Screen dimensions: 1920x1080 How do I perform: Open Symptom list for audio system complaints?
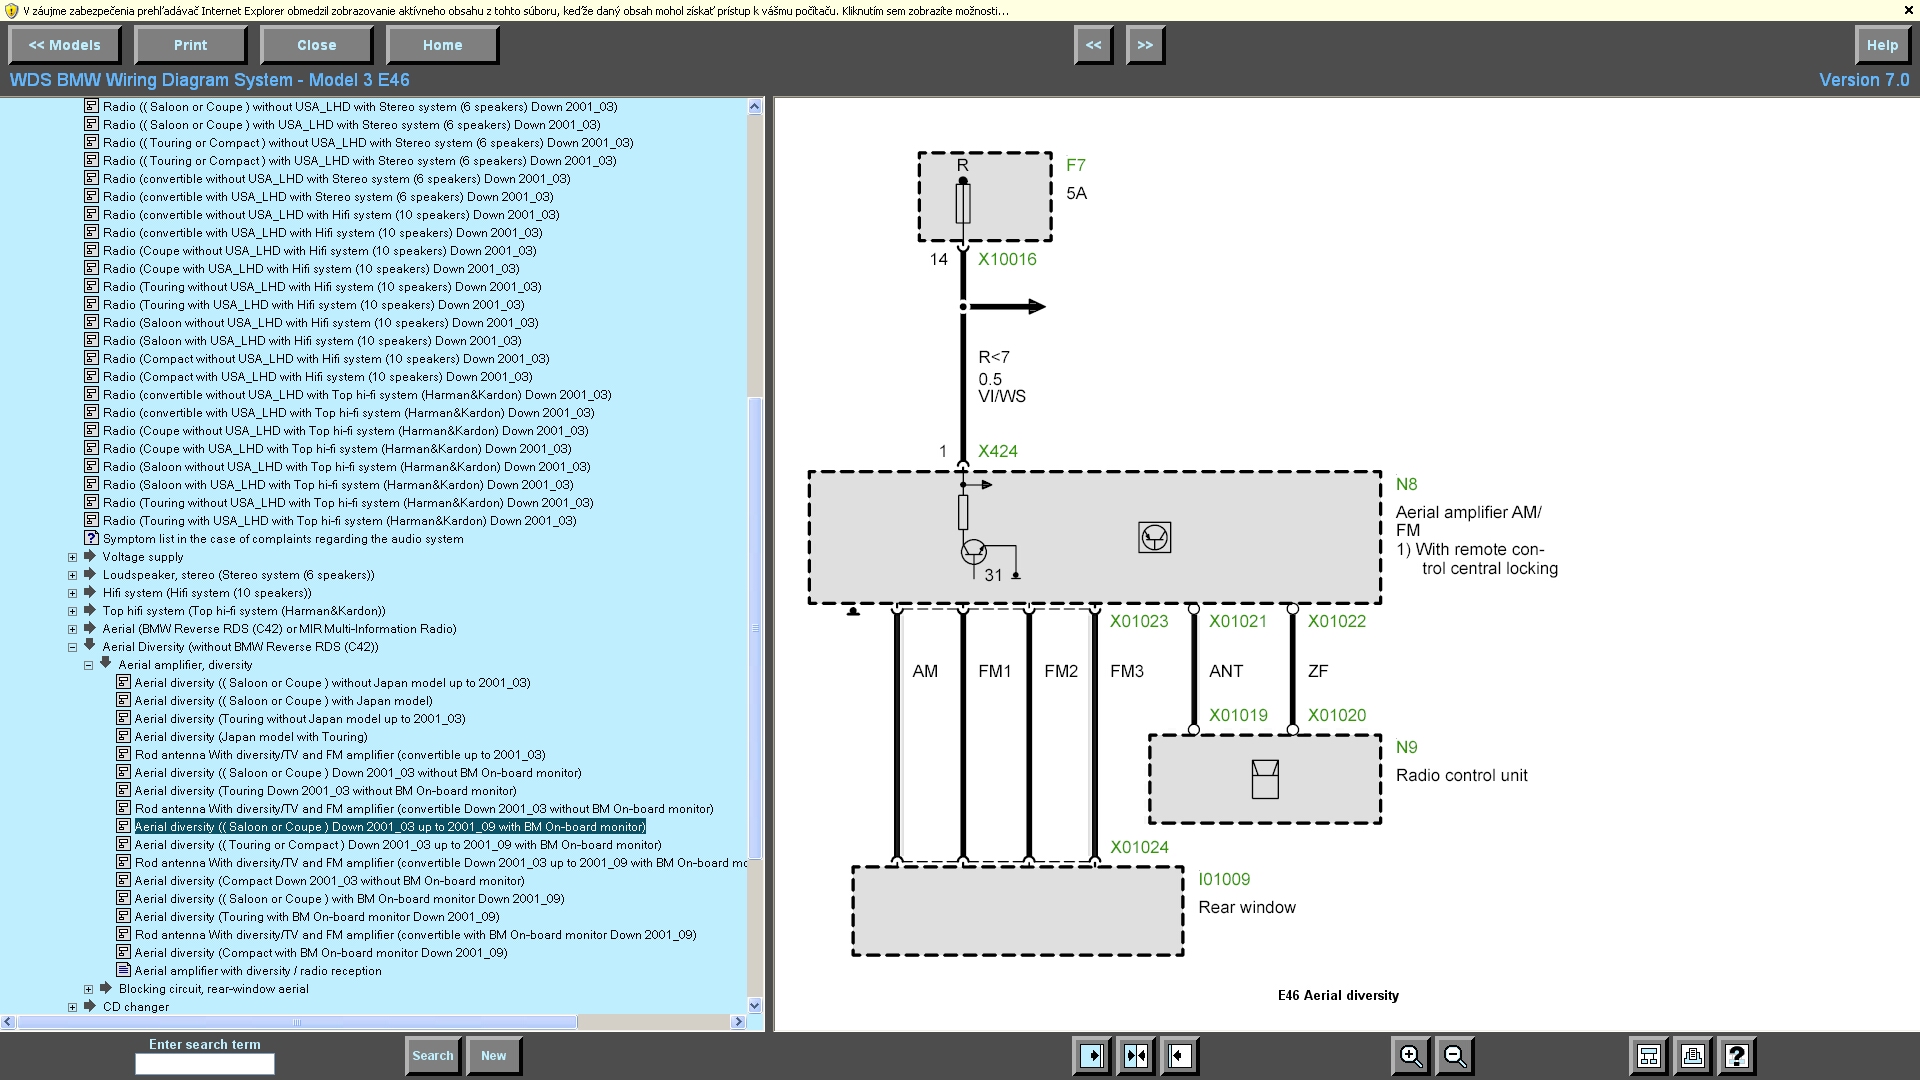[x=283, y=539]
